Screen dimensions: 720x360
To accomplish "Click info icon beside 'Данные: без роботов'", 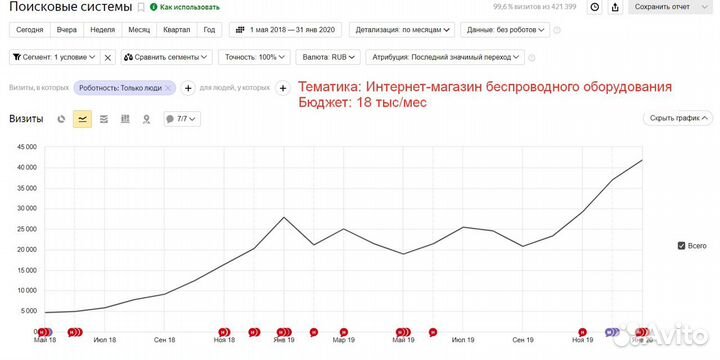I will [557, 30].
